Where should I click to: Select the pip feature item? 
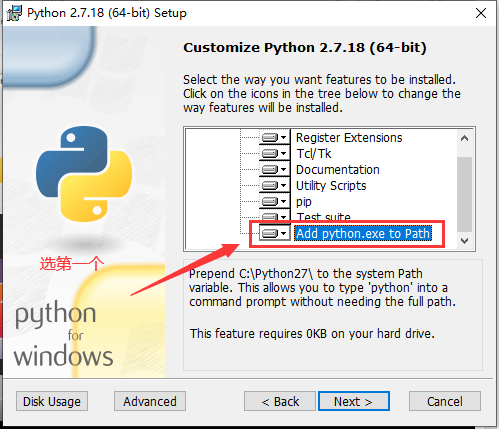[x=304, y=202]
